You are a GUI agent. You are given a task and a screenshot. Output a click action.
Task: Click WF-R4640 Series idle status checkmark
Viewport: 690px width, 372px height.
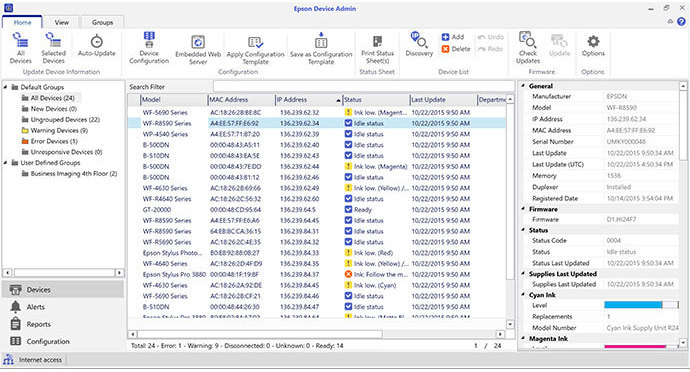pyautogui.click(x=348, y=199)
